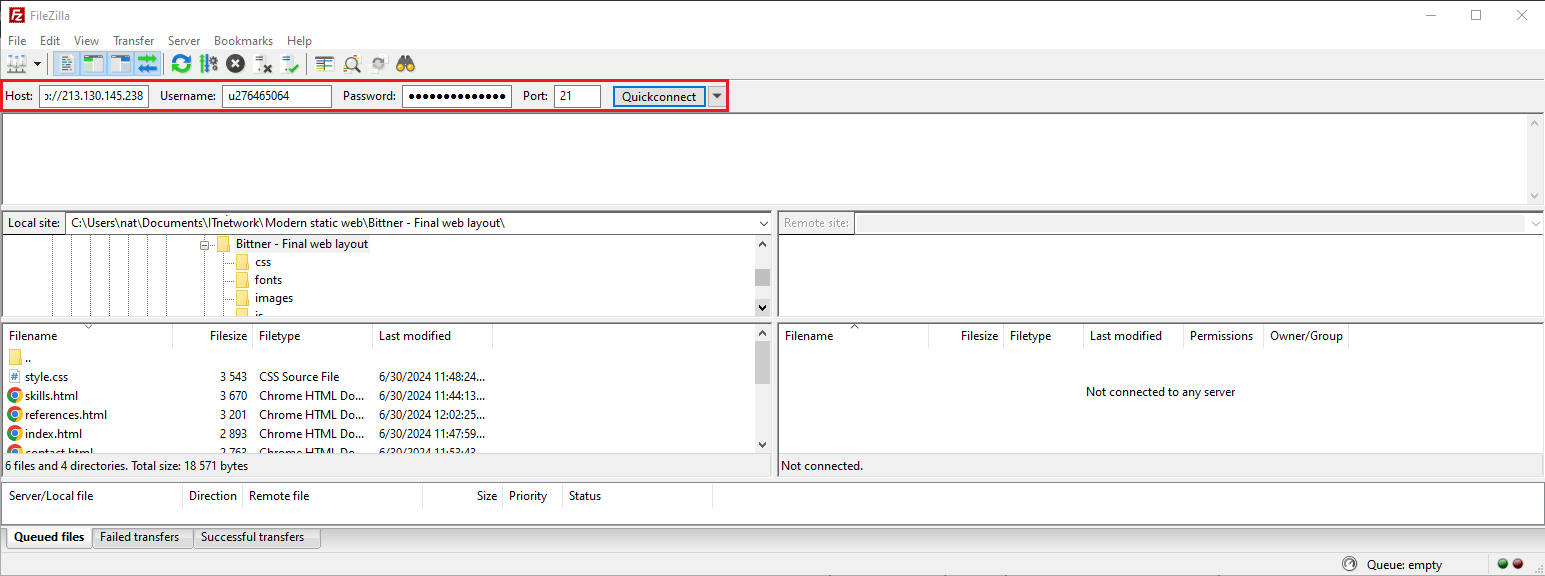
Task: Open the Quickconnect history dropdown arrow
Action: tap(716, 96)
